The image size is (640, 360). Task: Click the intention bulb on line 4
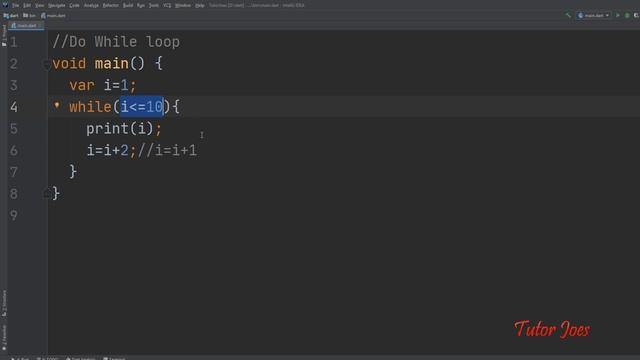pos(57,105)
